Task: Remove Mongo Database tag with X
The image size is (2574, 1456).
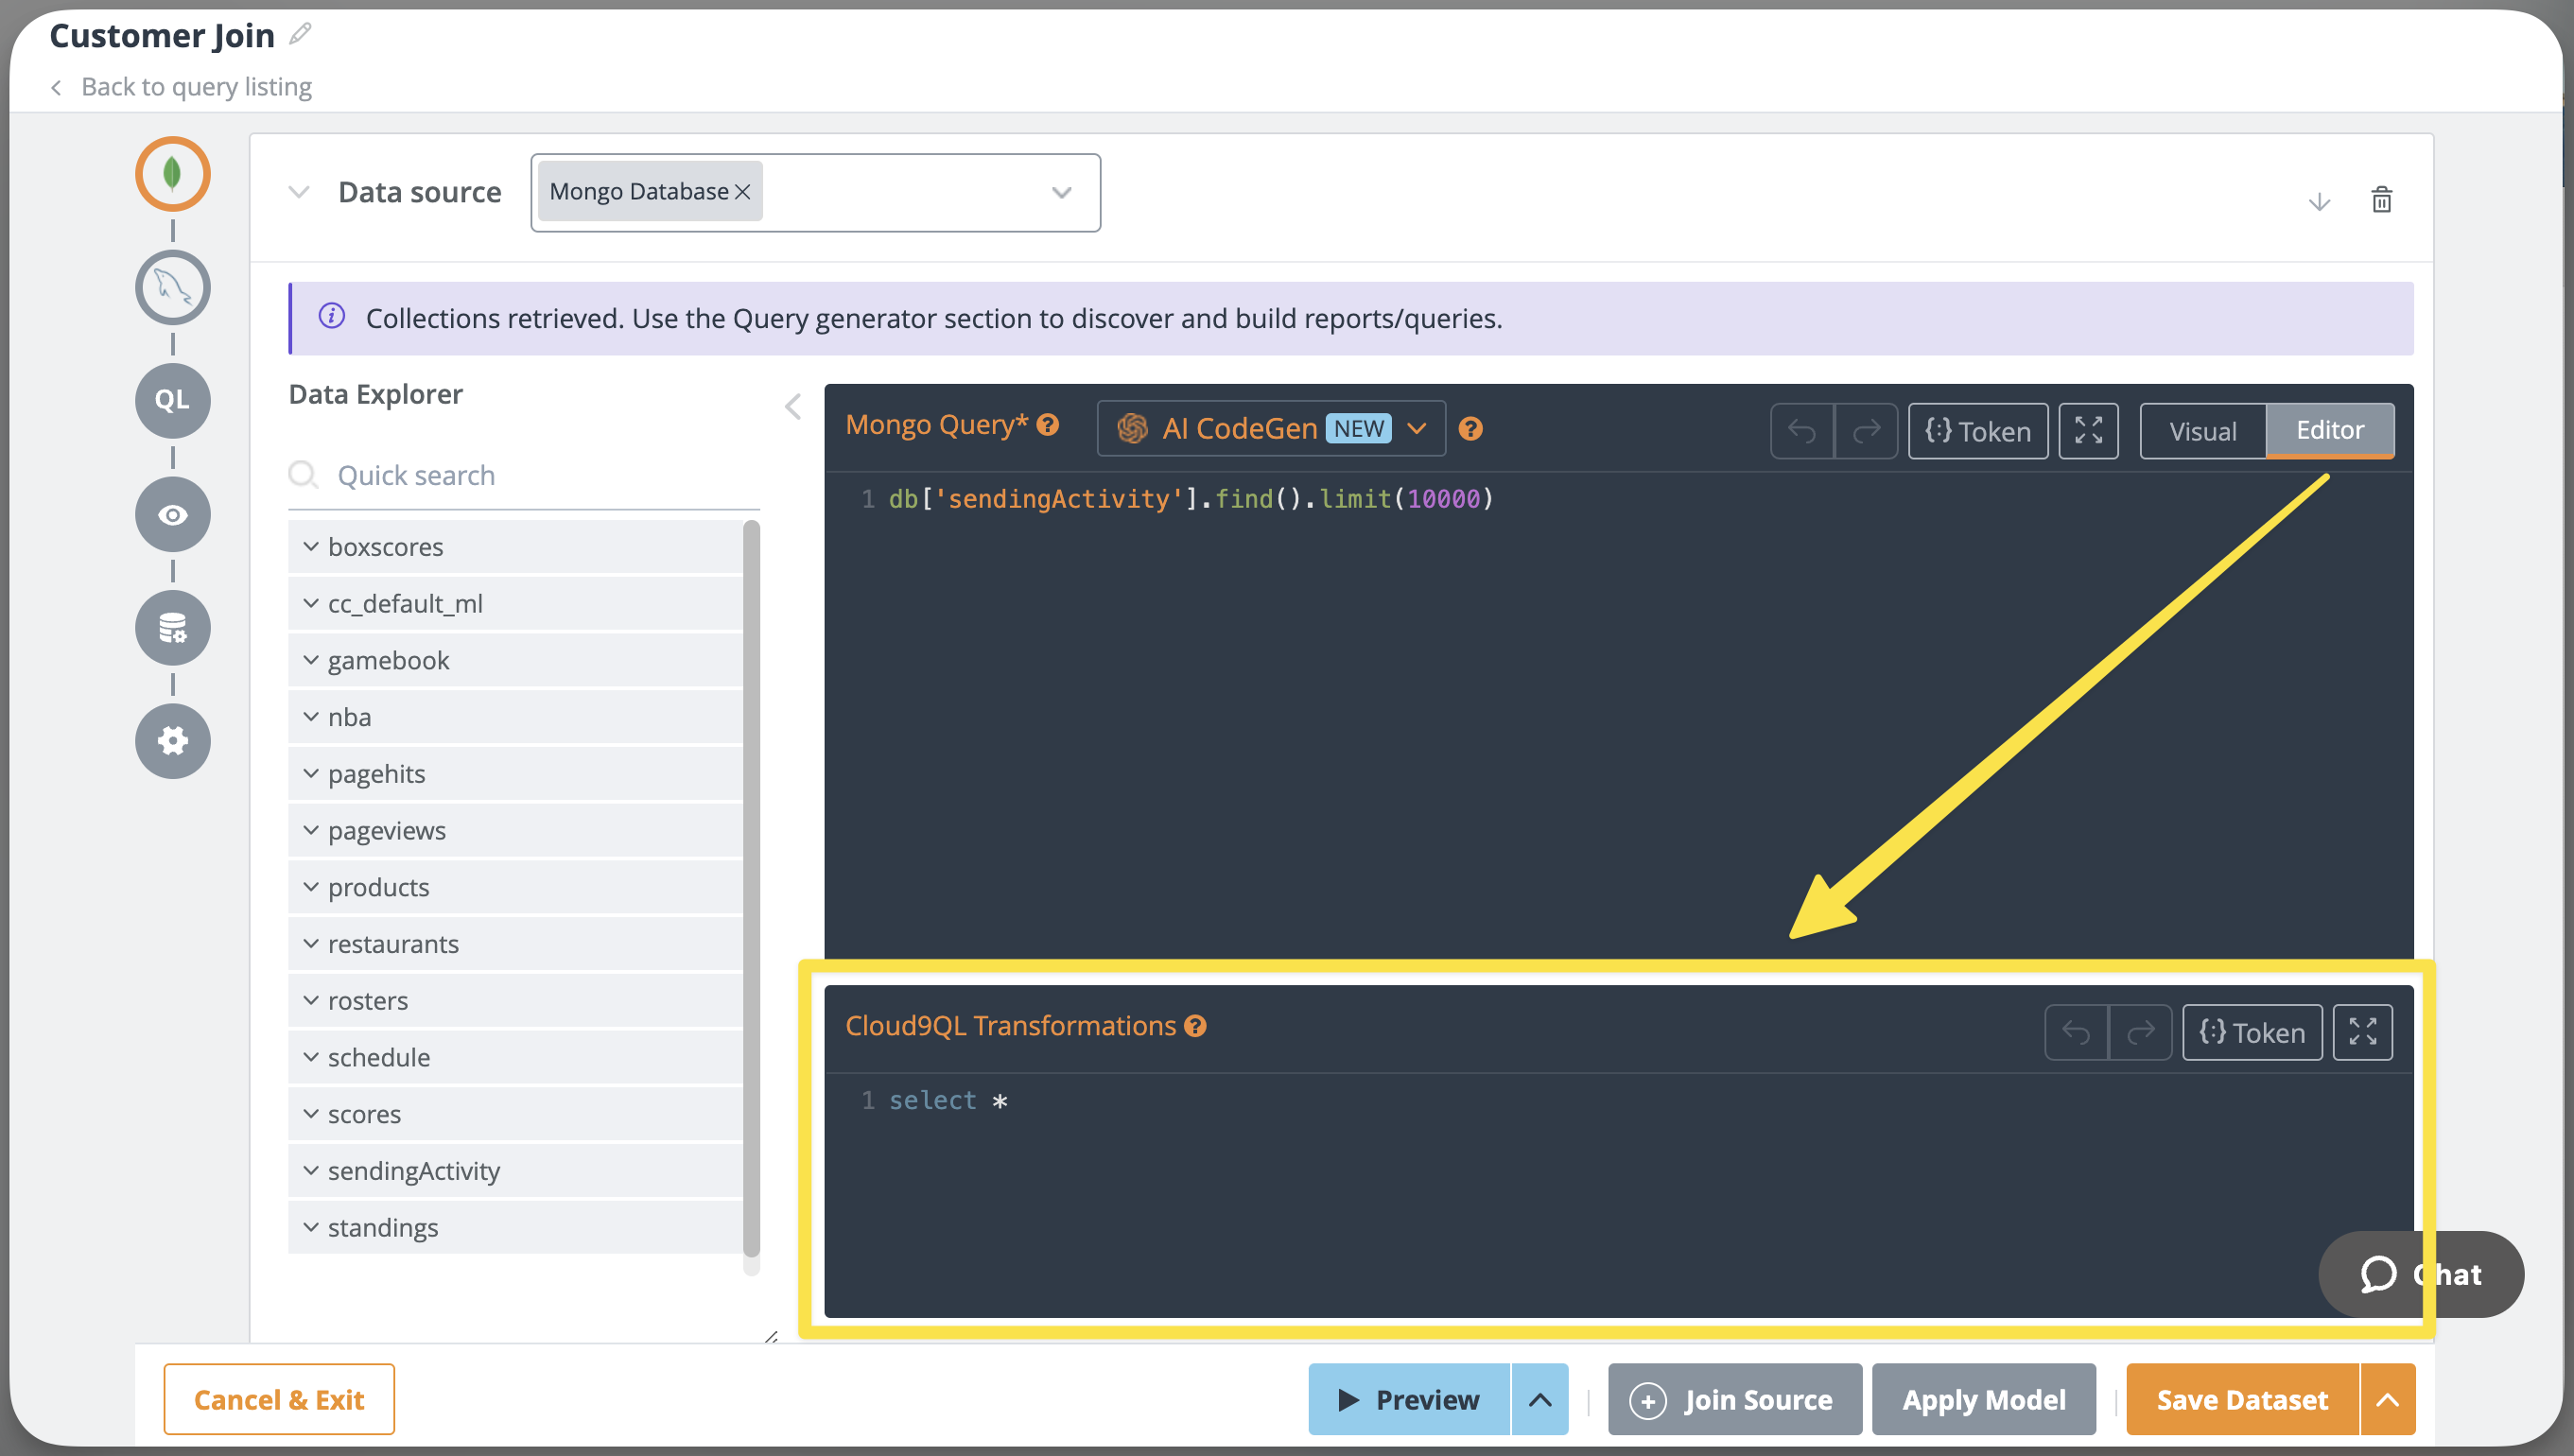Action: pos(742,192)
